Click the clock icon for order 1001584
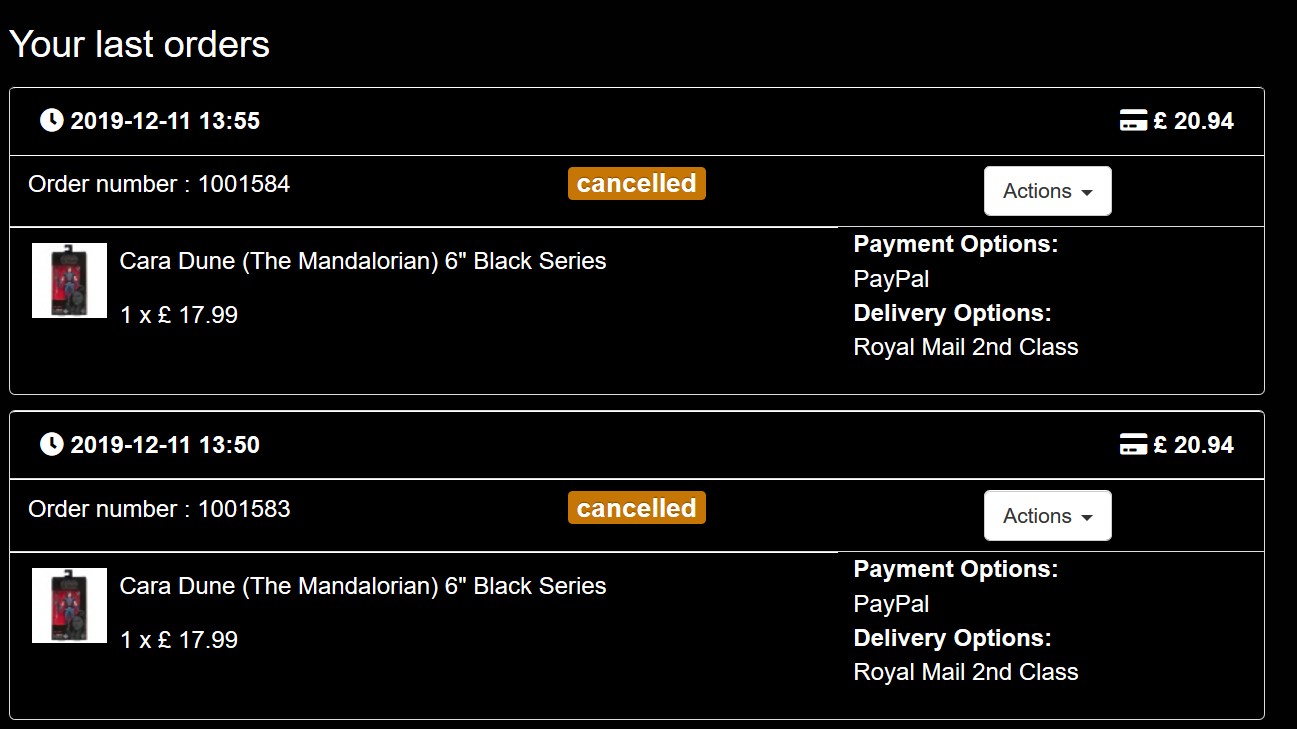 (51, 121)
